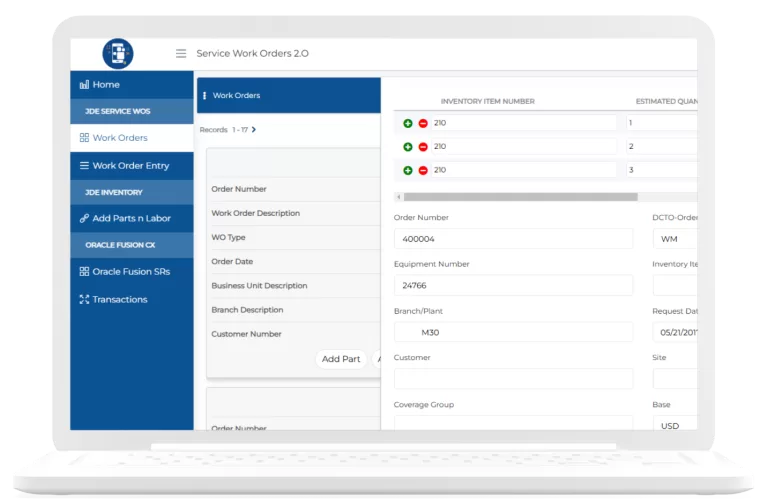Click the app logo icon
768x499 pixels.
pyautogui.click(x=118, y=53)
